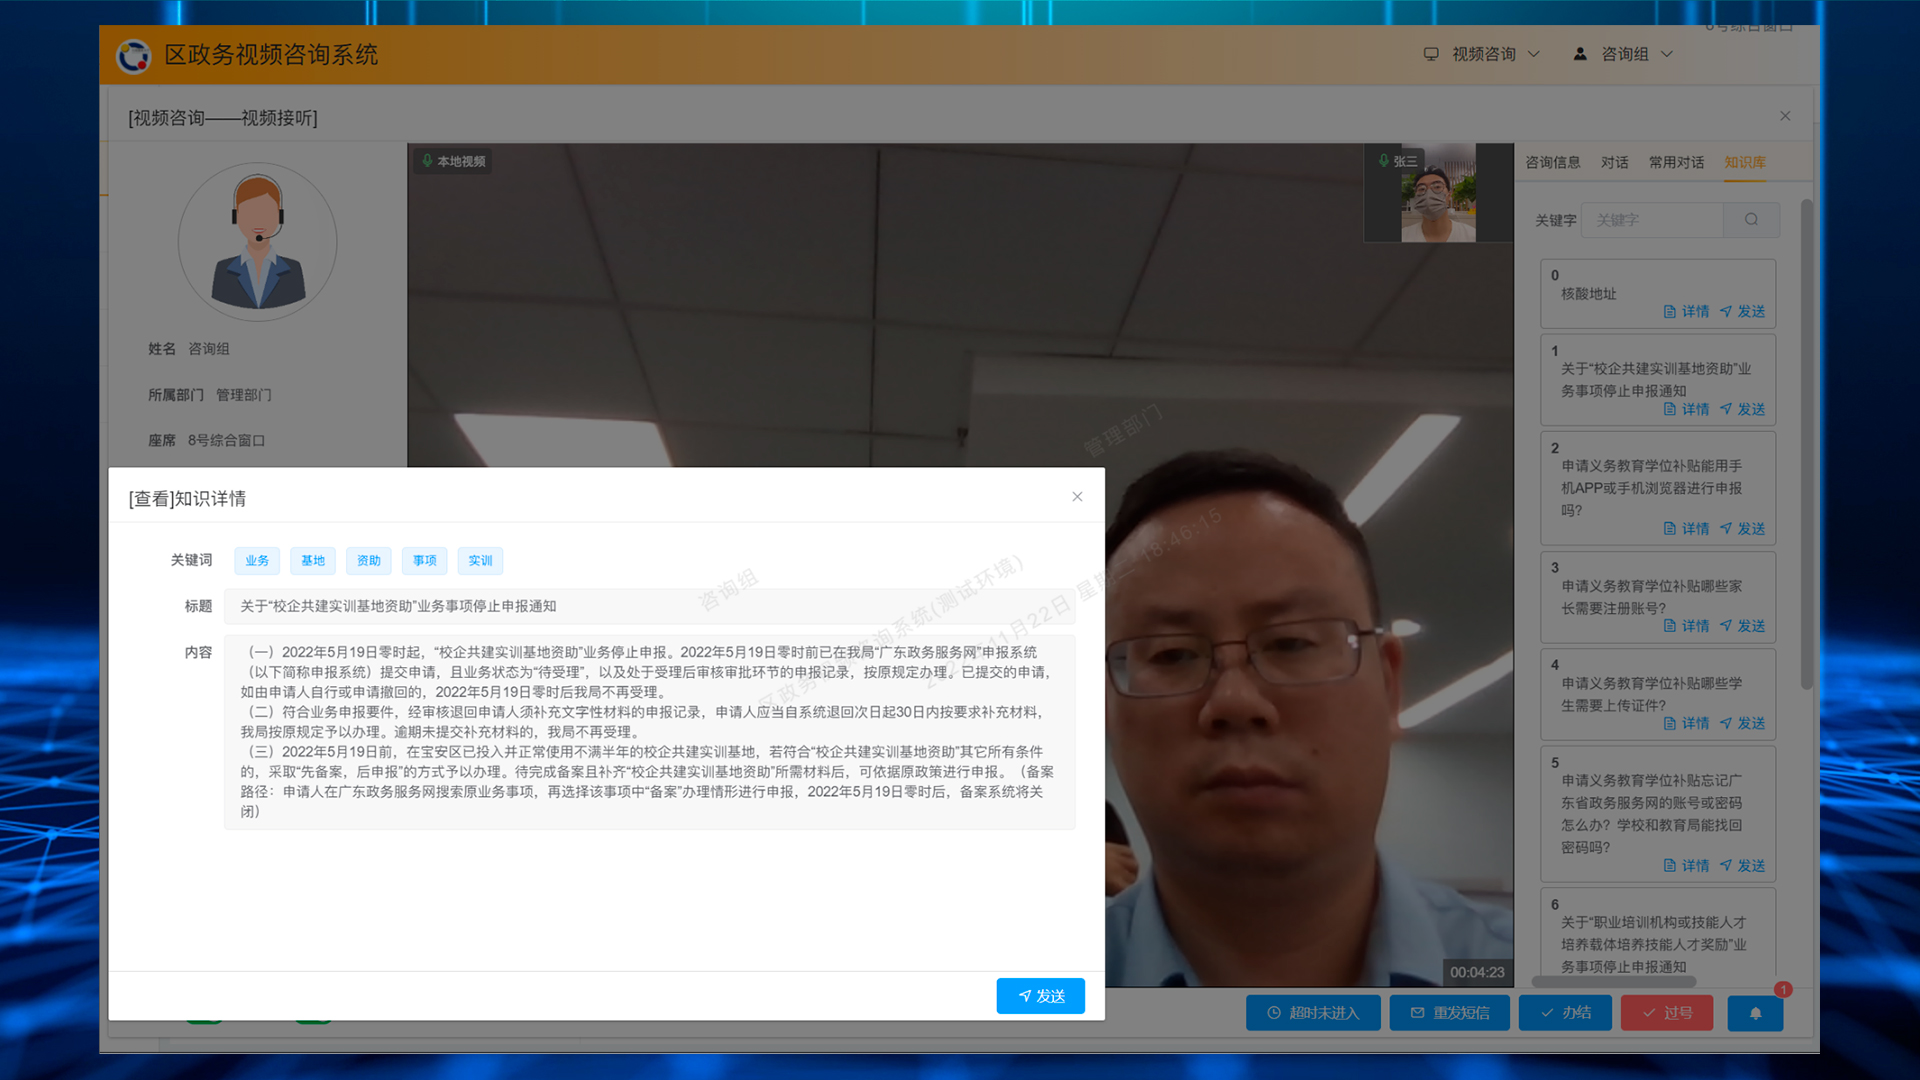
Task: Send the 忘记账号或密码 entry
Action: coord(1742,866)
